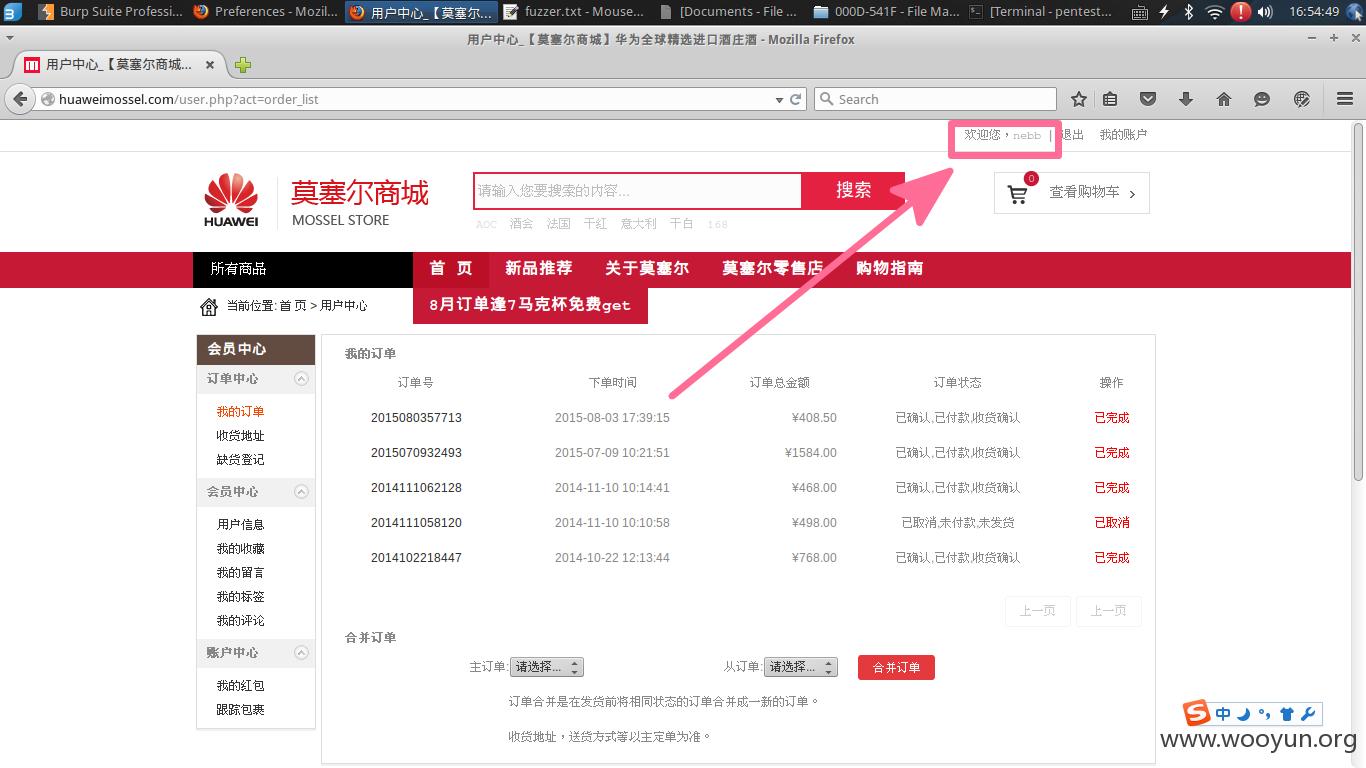This screenshot has height=768, width=1366.
Task: Open 我的收藏 in sidebar
Action: pos(241,549)
